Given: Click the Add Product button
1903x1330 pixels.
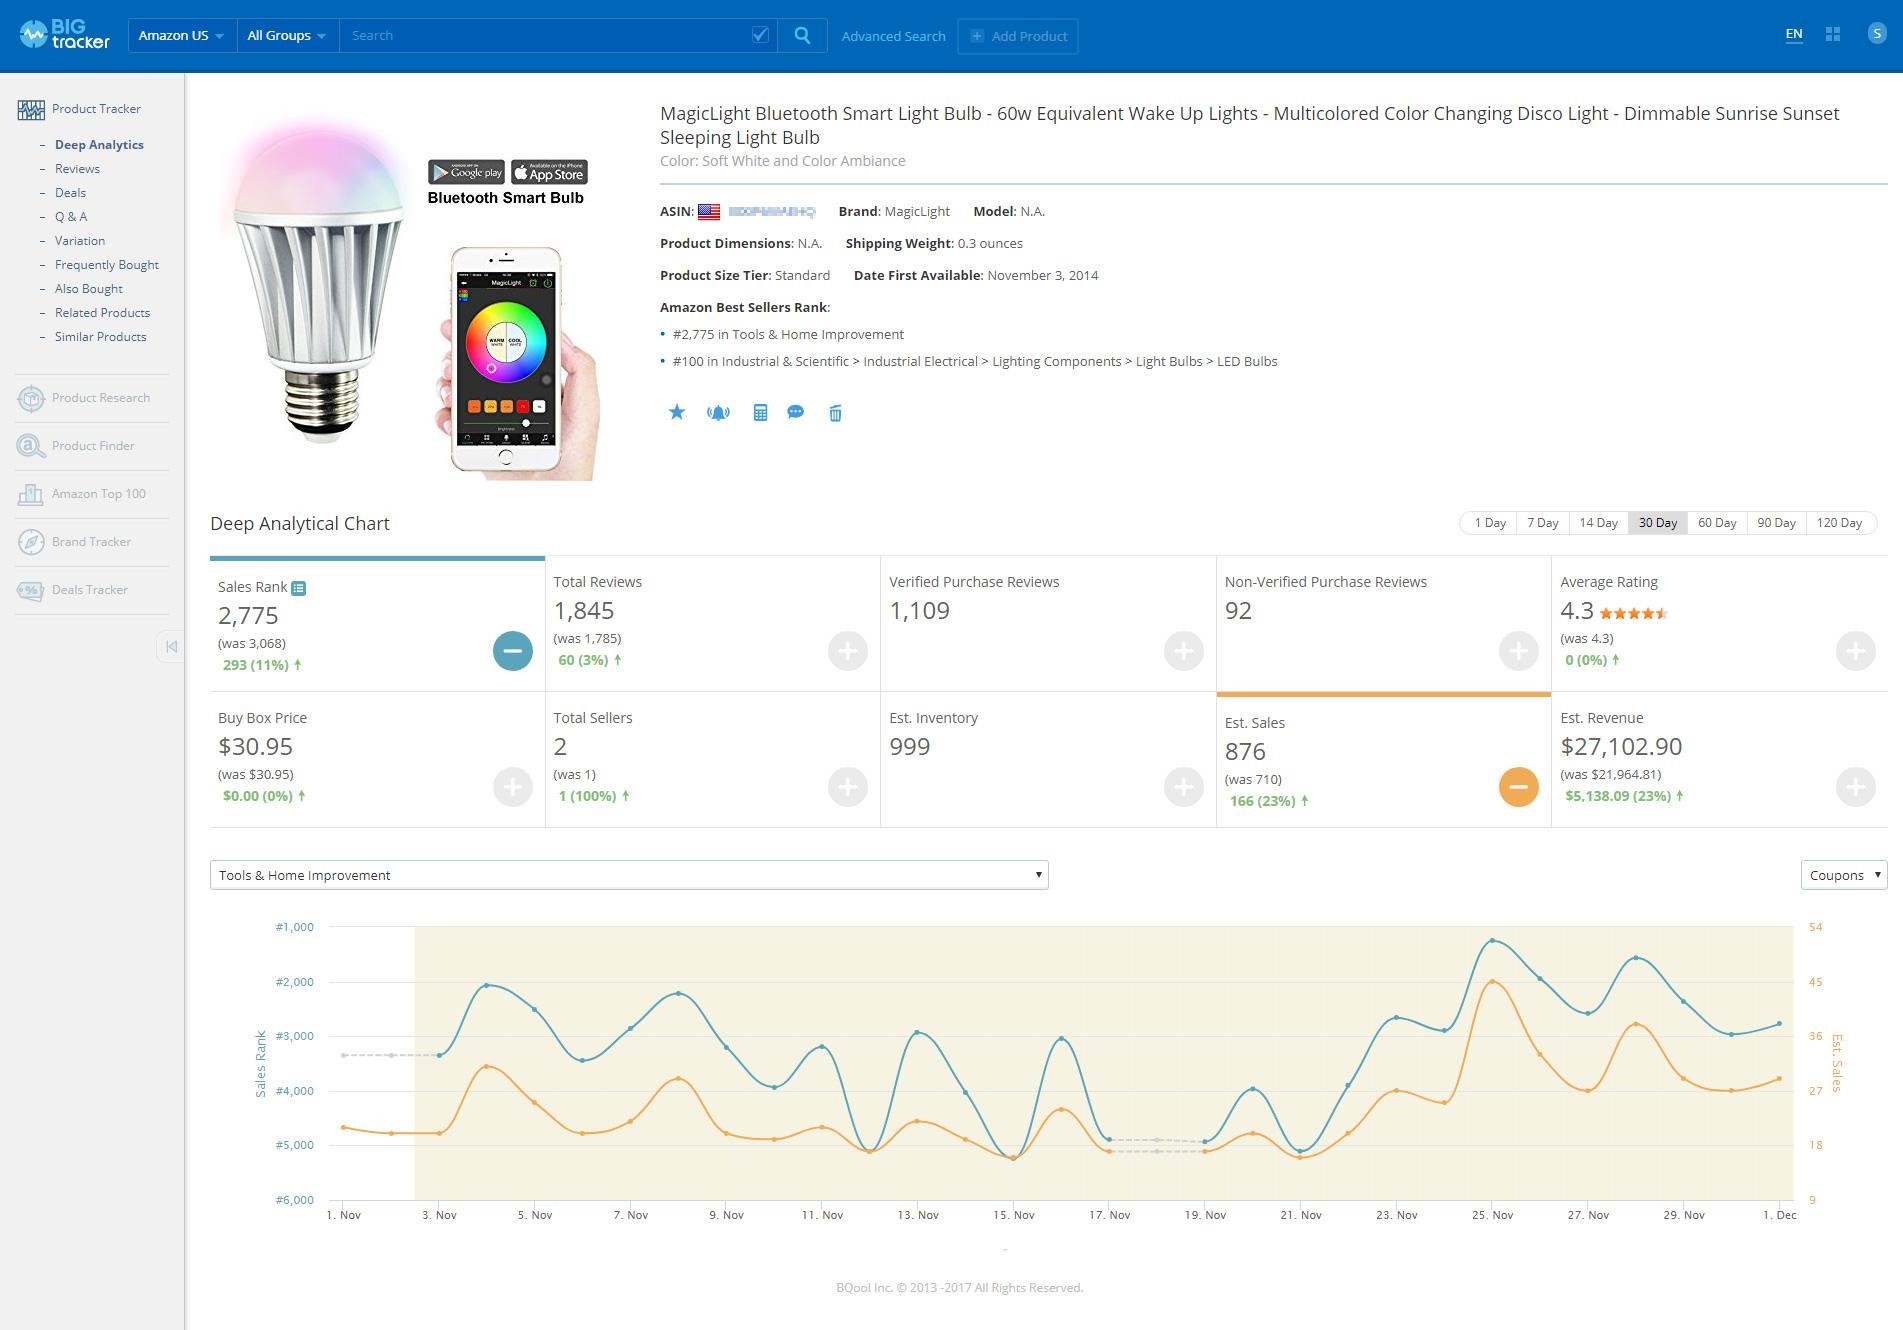Looking at the screenshot, I should 1018,36.
